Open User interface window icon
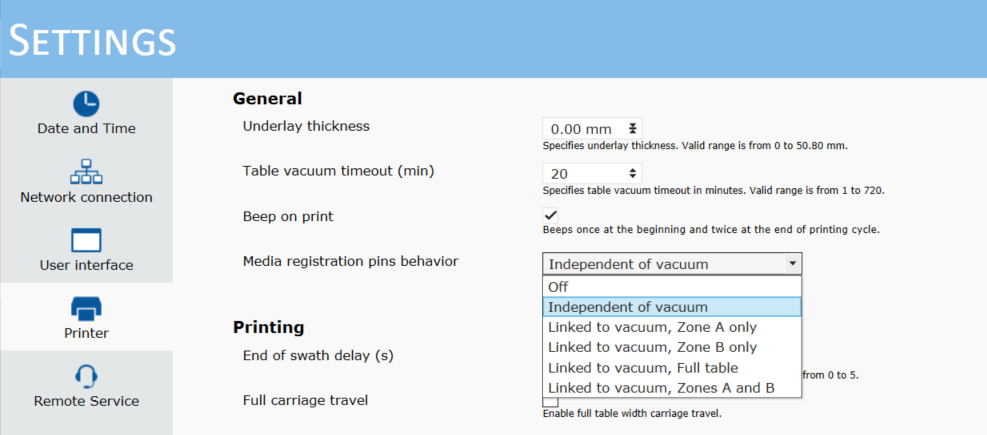 86,240
